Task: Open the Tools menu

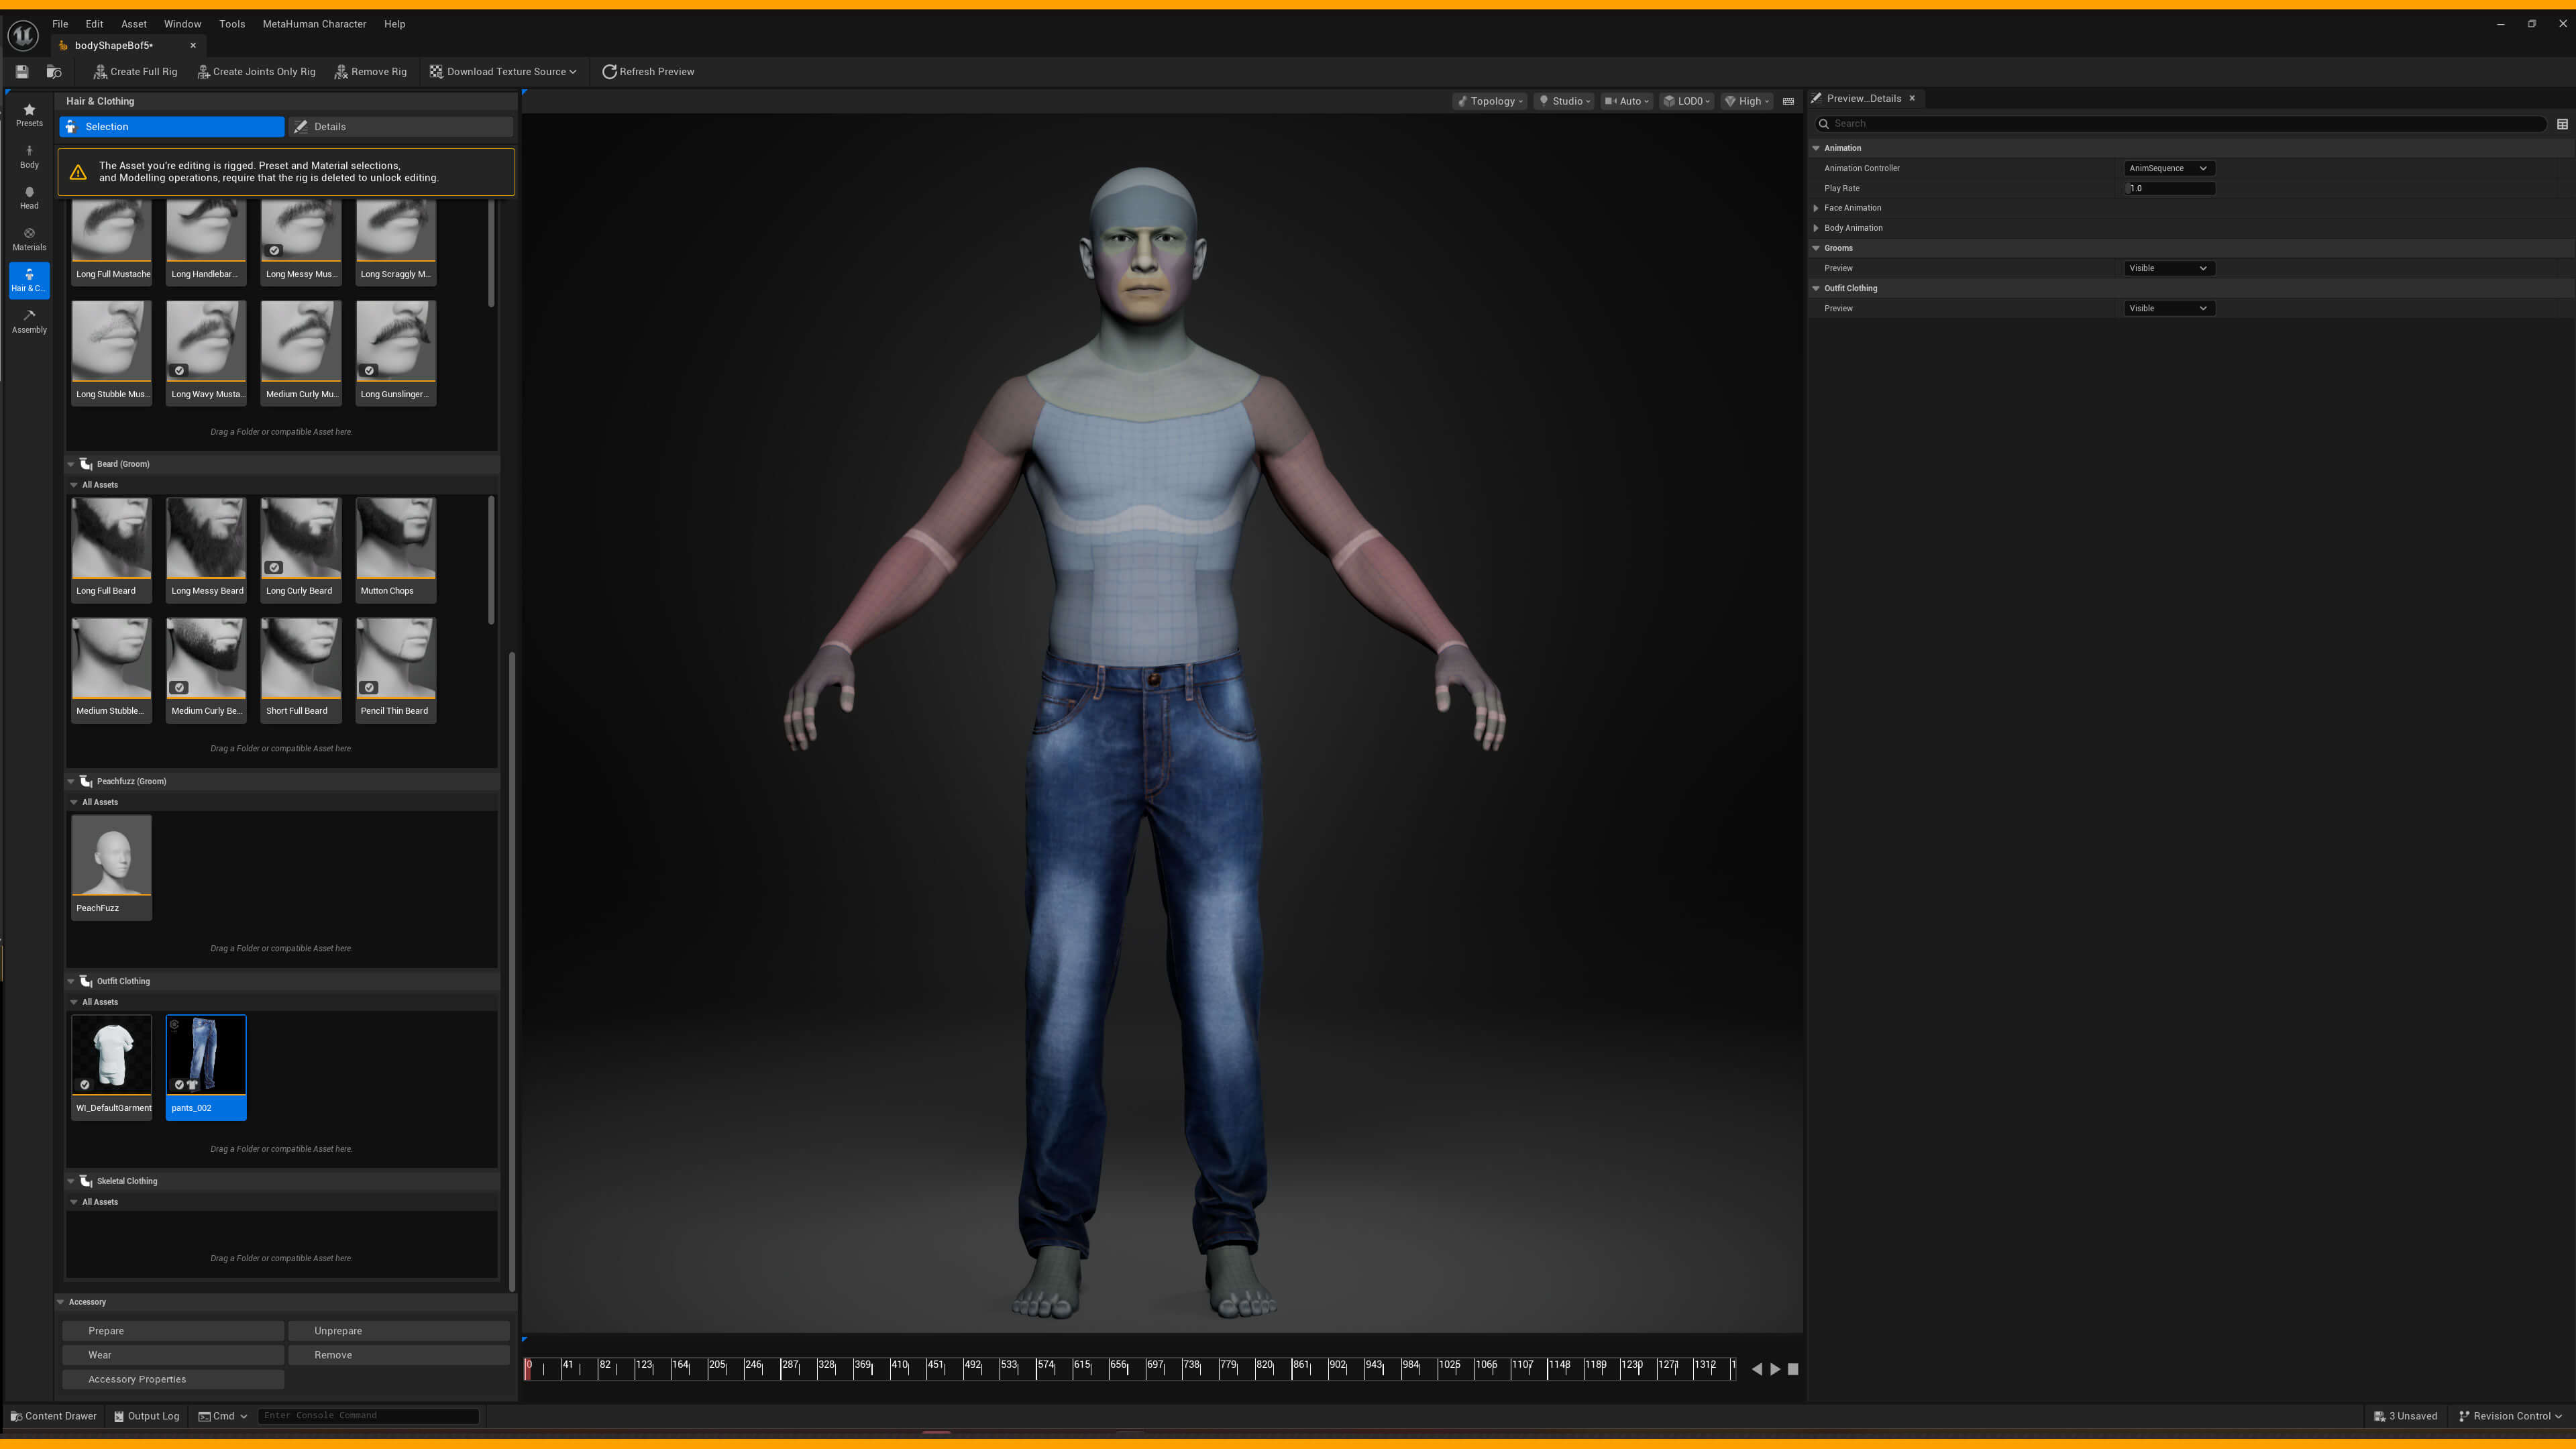Action: pos(232,24)
